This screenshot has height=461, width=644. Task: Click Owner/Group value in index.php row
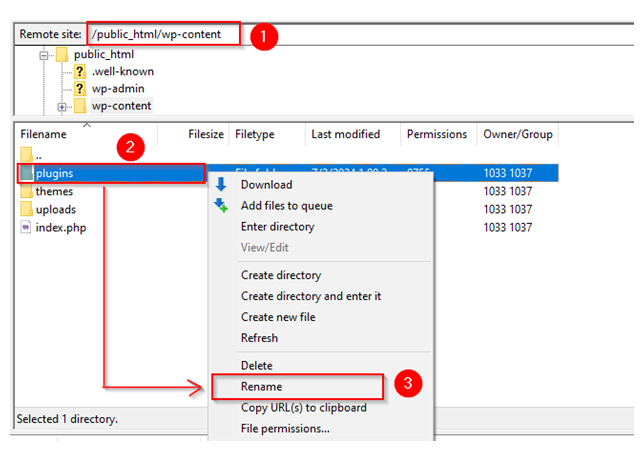point(508,227)
